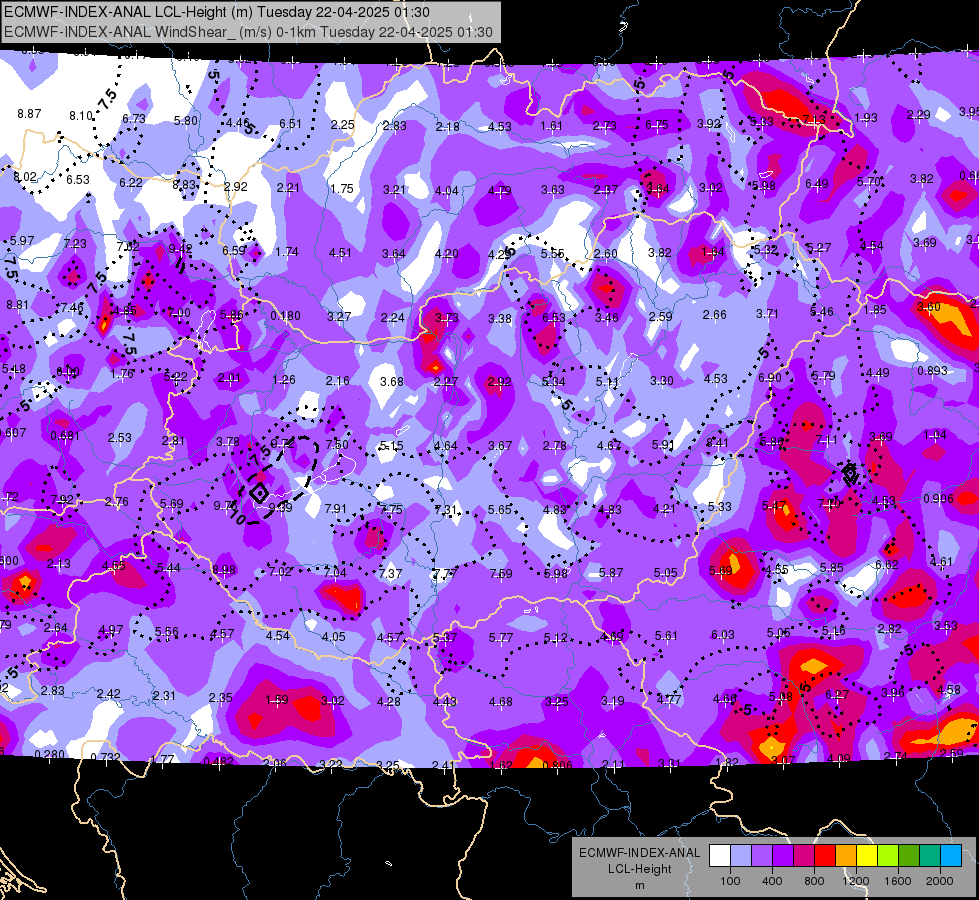Click the wind shear value 1.59
The width and height of the screenshot is (979, 900).
[x=277, y=700]
